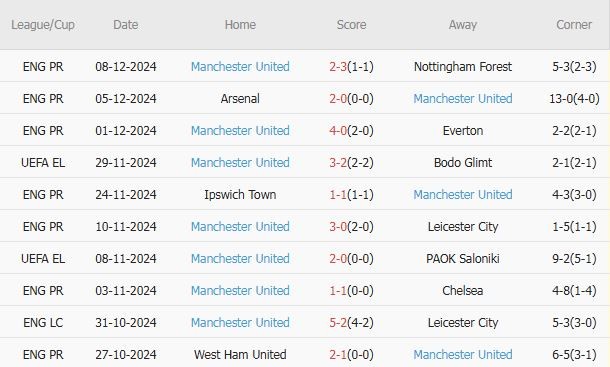Open the Chelsea away team entry

[463, 290]
